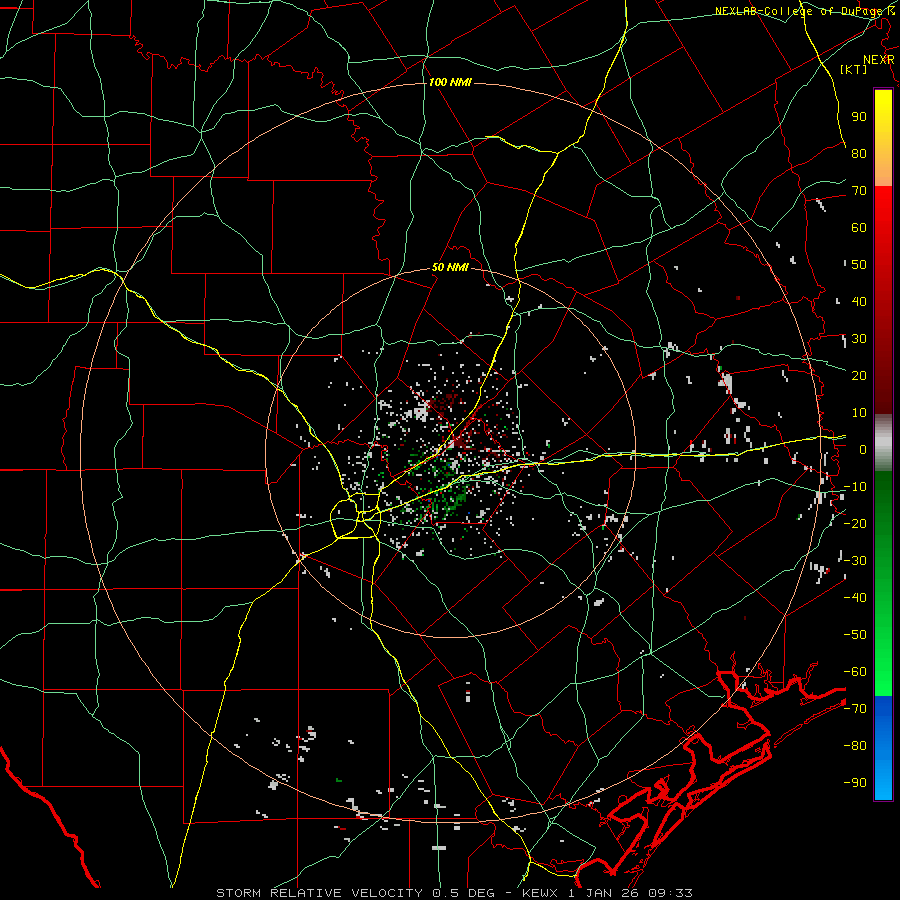This screenshot has height=900, width=900.
Task: Click the NEXR label above the scale
Action: [x=879, y=60]
